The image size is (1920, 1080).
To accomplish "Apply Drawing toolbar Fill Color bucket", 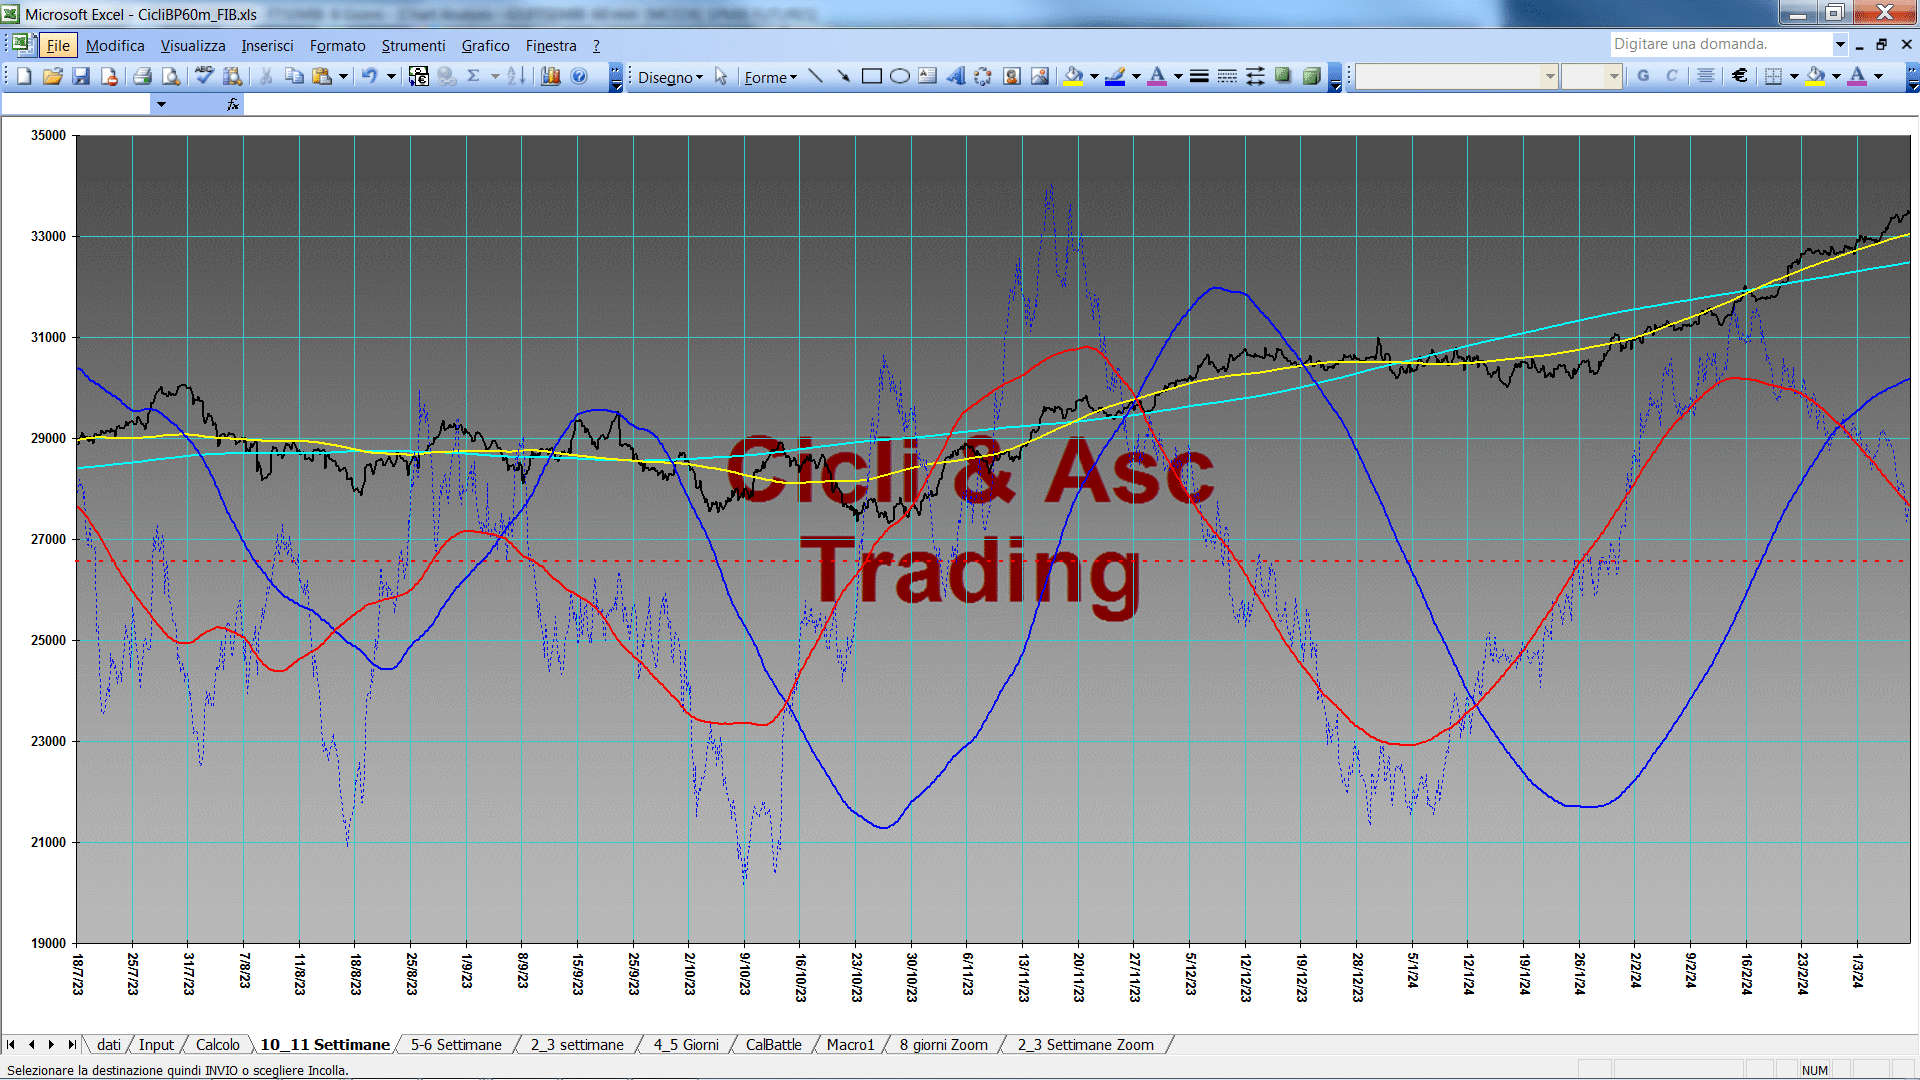I will click(x=1074, y=76).
